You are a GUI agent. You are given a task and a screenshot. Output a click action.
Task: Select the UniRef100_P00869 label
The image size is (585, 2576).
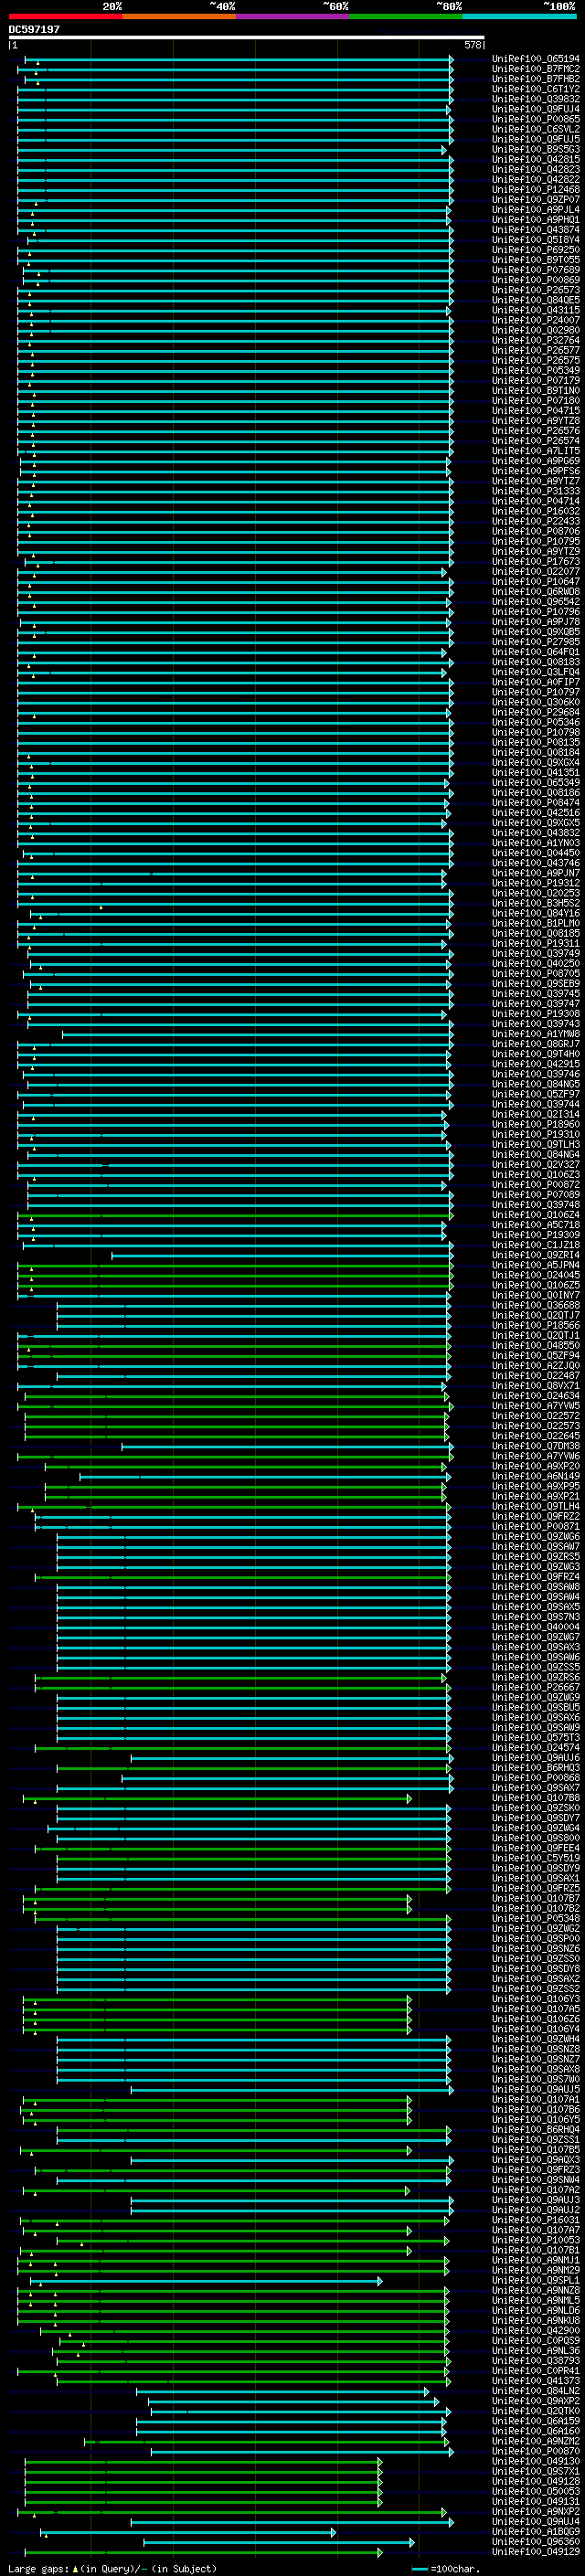coord(536,280)
